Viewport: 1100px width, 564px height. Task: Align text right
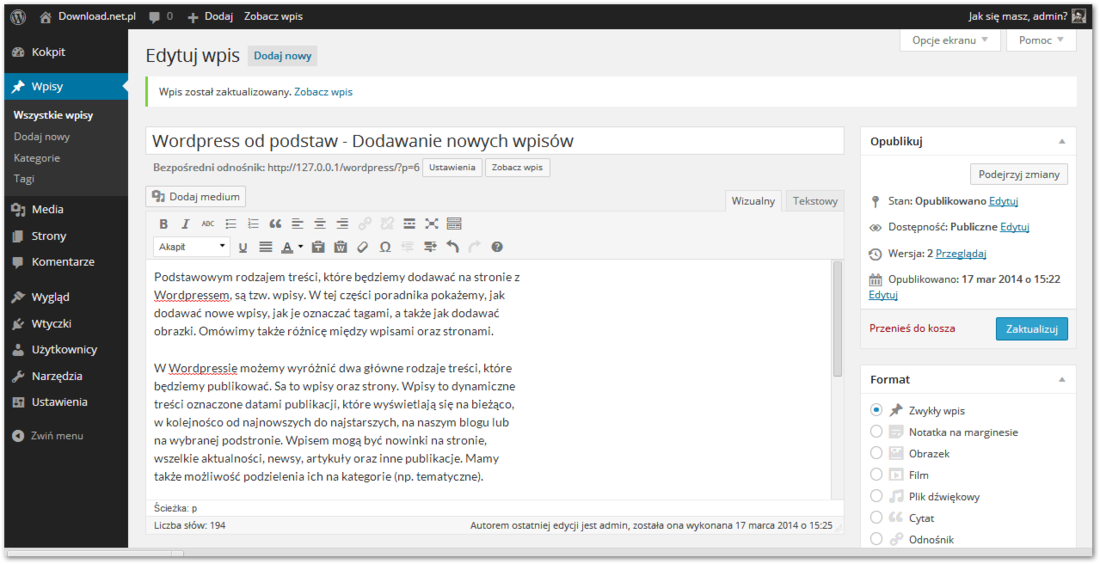pos(342,224)
